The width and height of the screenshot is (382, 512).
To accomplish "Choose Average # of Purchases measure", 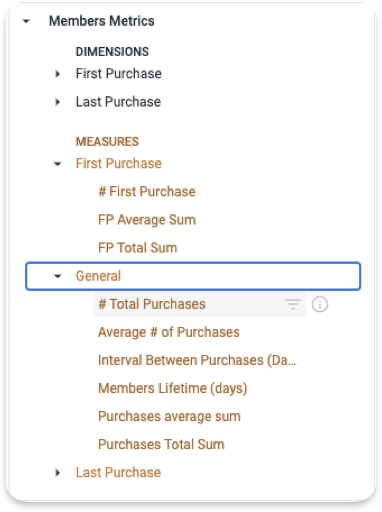I will click(x=169, y=332).
